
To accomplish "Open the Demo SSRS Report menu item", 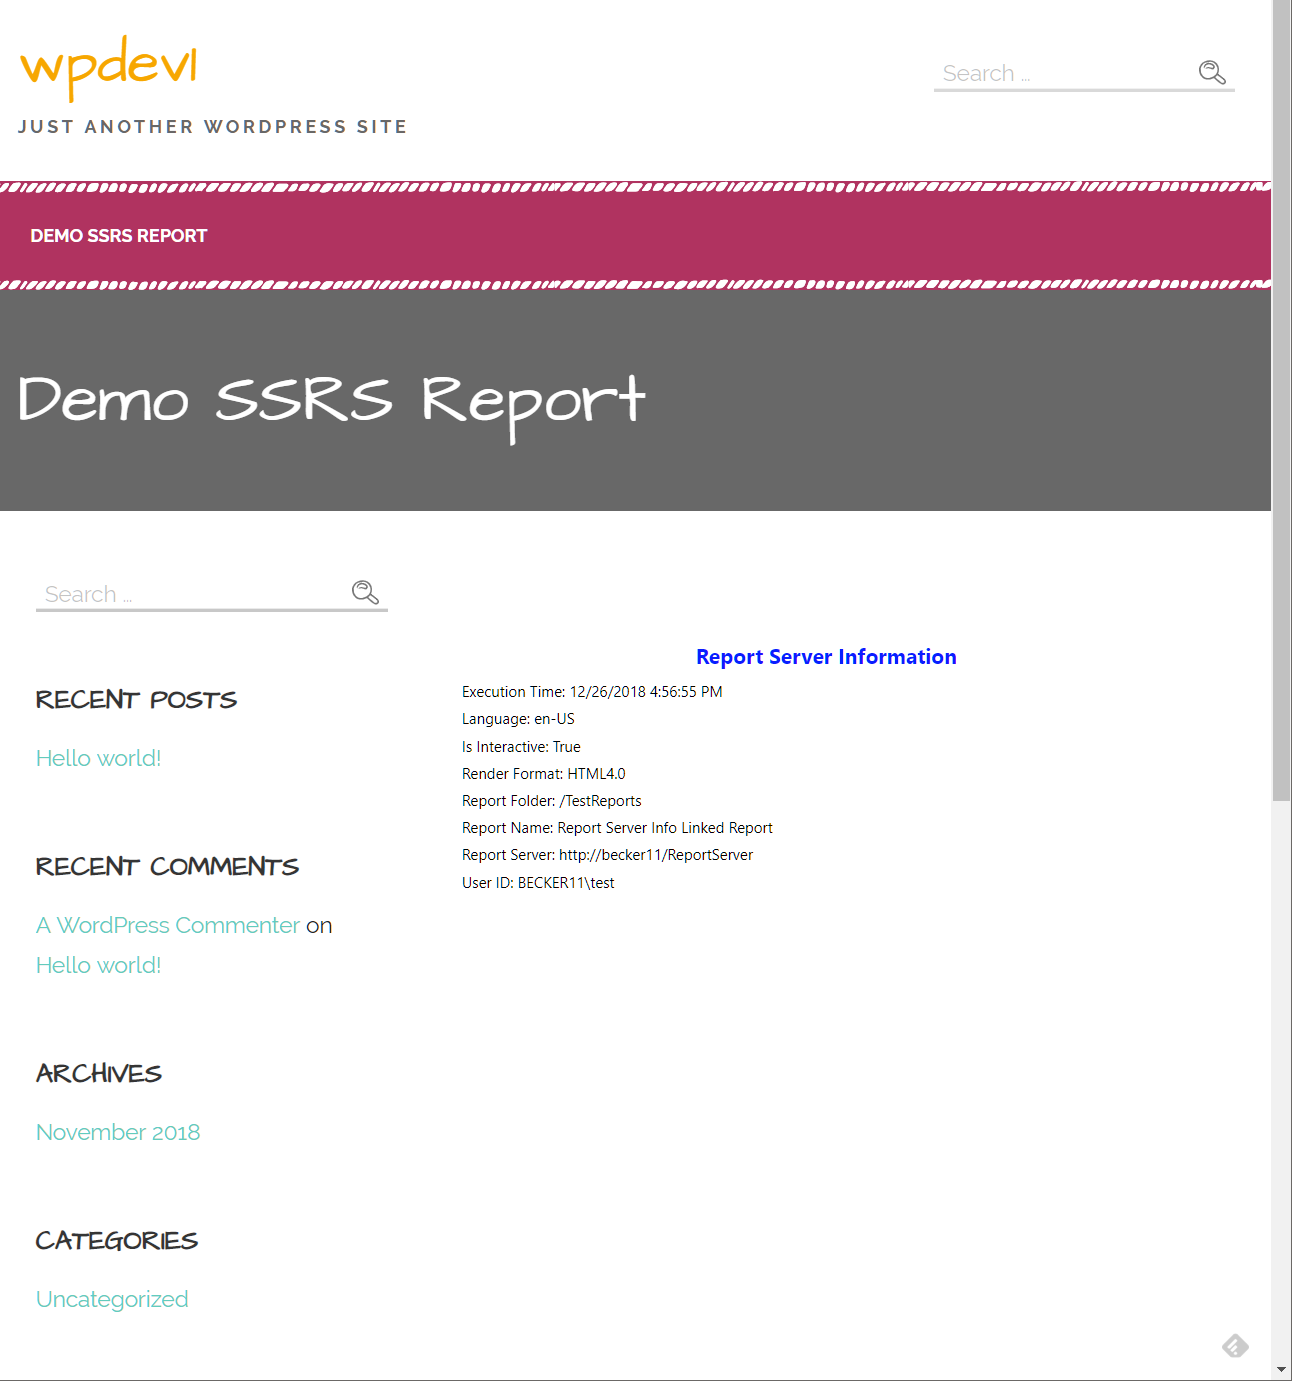I will (118, 236).
